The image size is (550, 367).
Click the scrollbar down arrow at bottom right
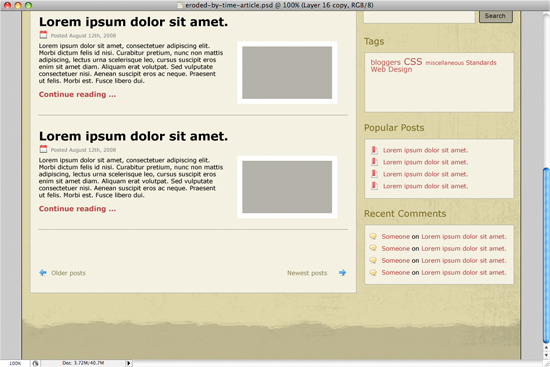pyautogui.click(x=546, y=355)
